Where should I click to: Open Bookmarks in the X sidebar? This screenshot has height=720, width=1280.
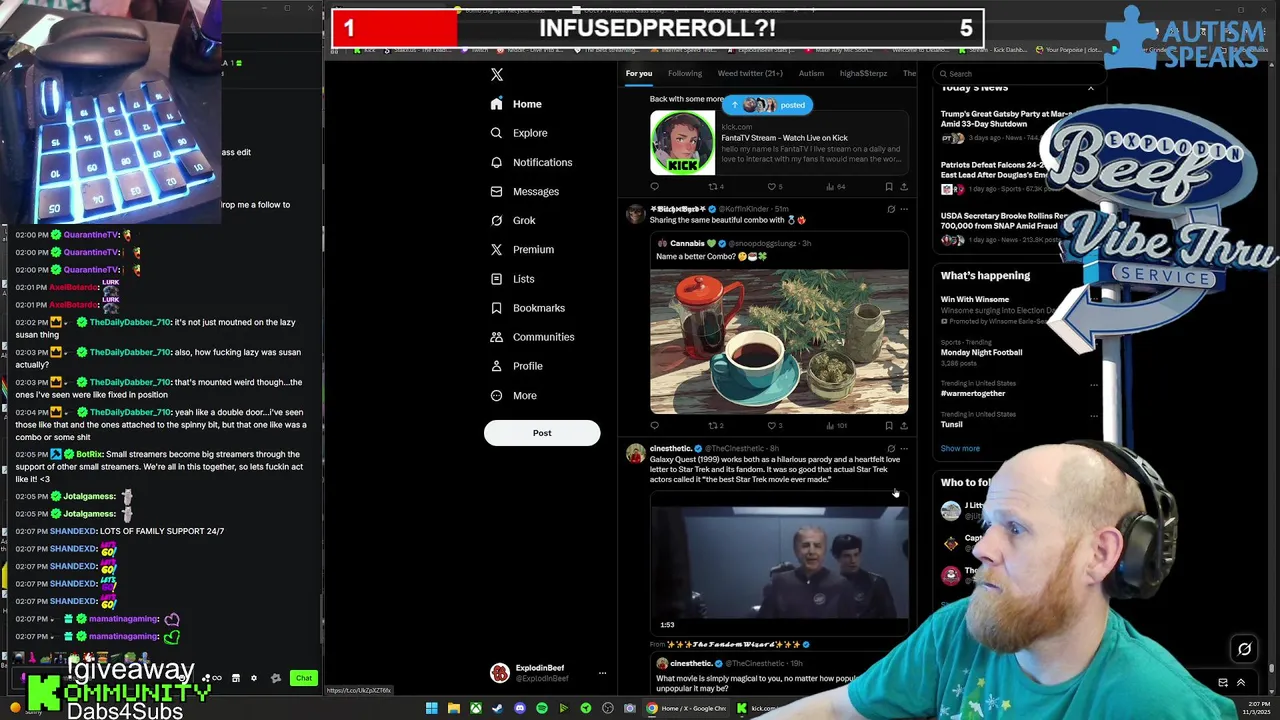527,308
